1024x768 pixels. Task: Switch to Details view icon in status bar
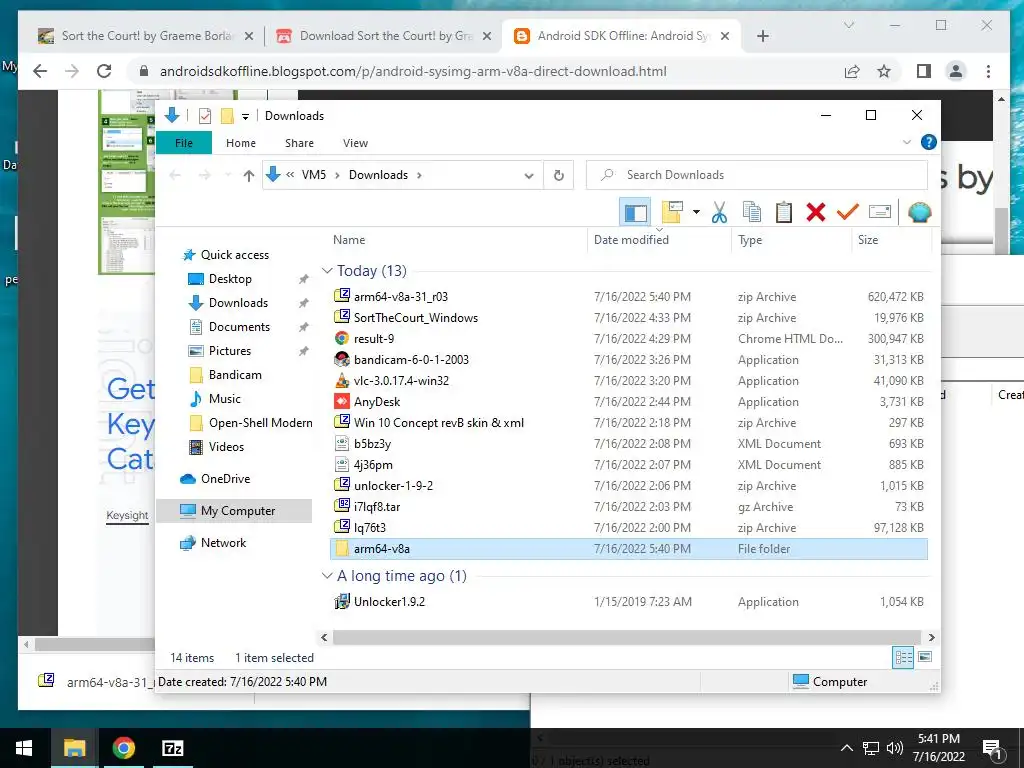point(903,658)
